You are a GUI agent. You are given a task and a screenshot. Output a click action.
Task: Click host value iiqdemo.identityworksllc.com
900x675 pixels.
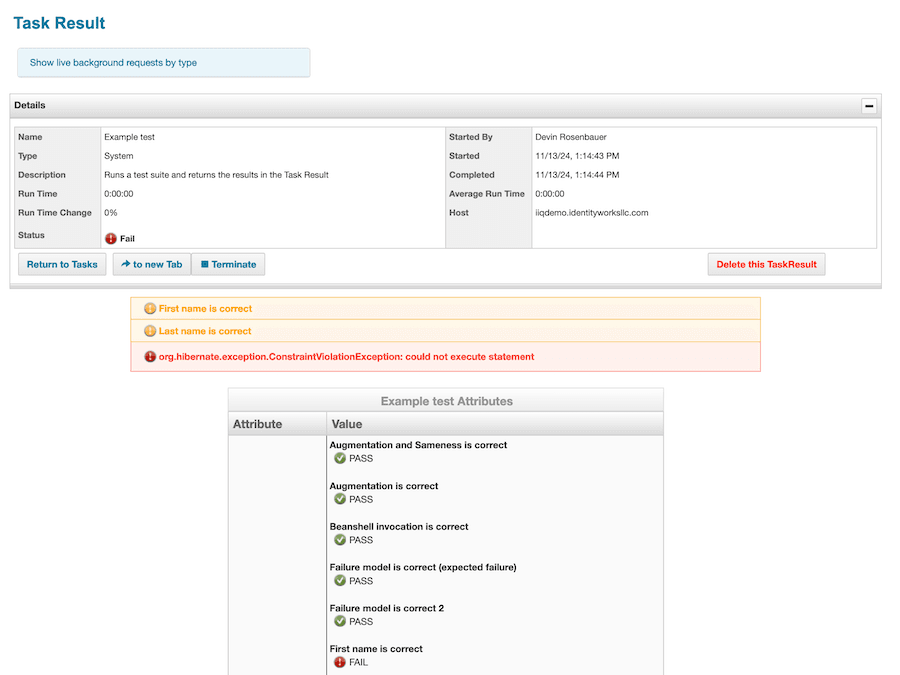[592, 213]
